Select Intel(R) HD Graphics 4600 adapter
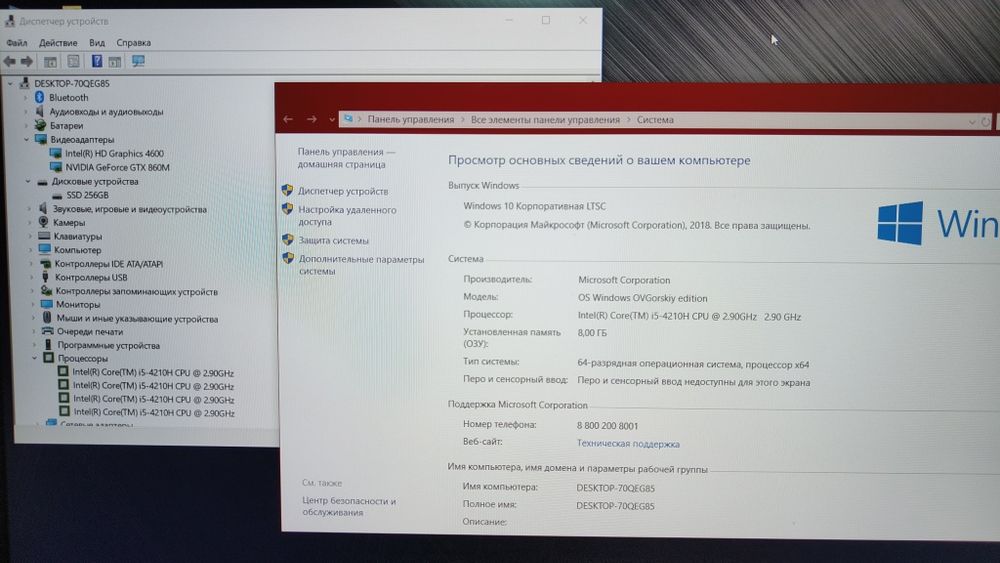The width and height of the screenshot is (1000, 563). pyautogui.click(x=114, y=154)
